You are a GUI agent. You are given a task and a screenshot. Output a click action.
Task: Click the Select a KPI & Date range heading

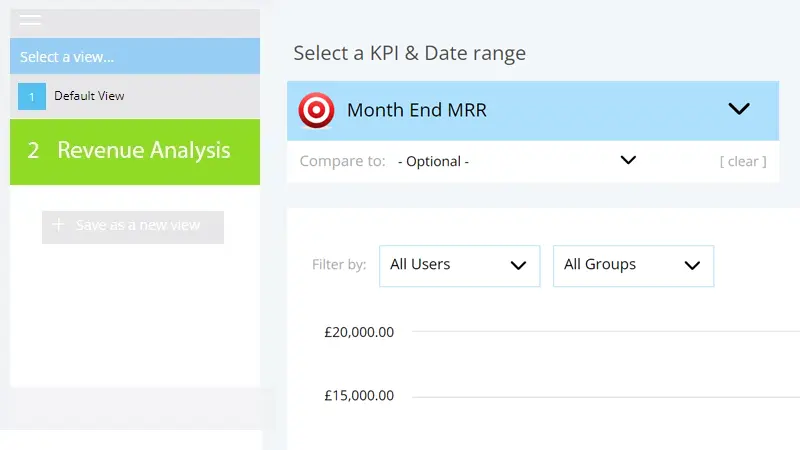click(409, 53)
